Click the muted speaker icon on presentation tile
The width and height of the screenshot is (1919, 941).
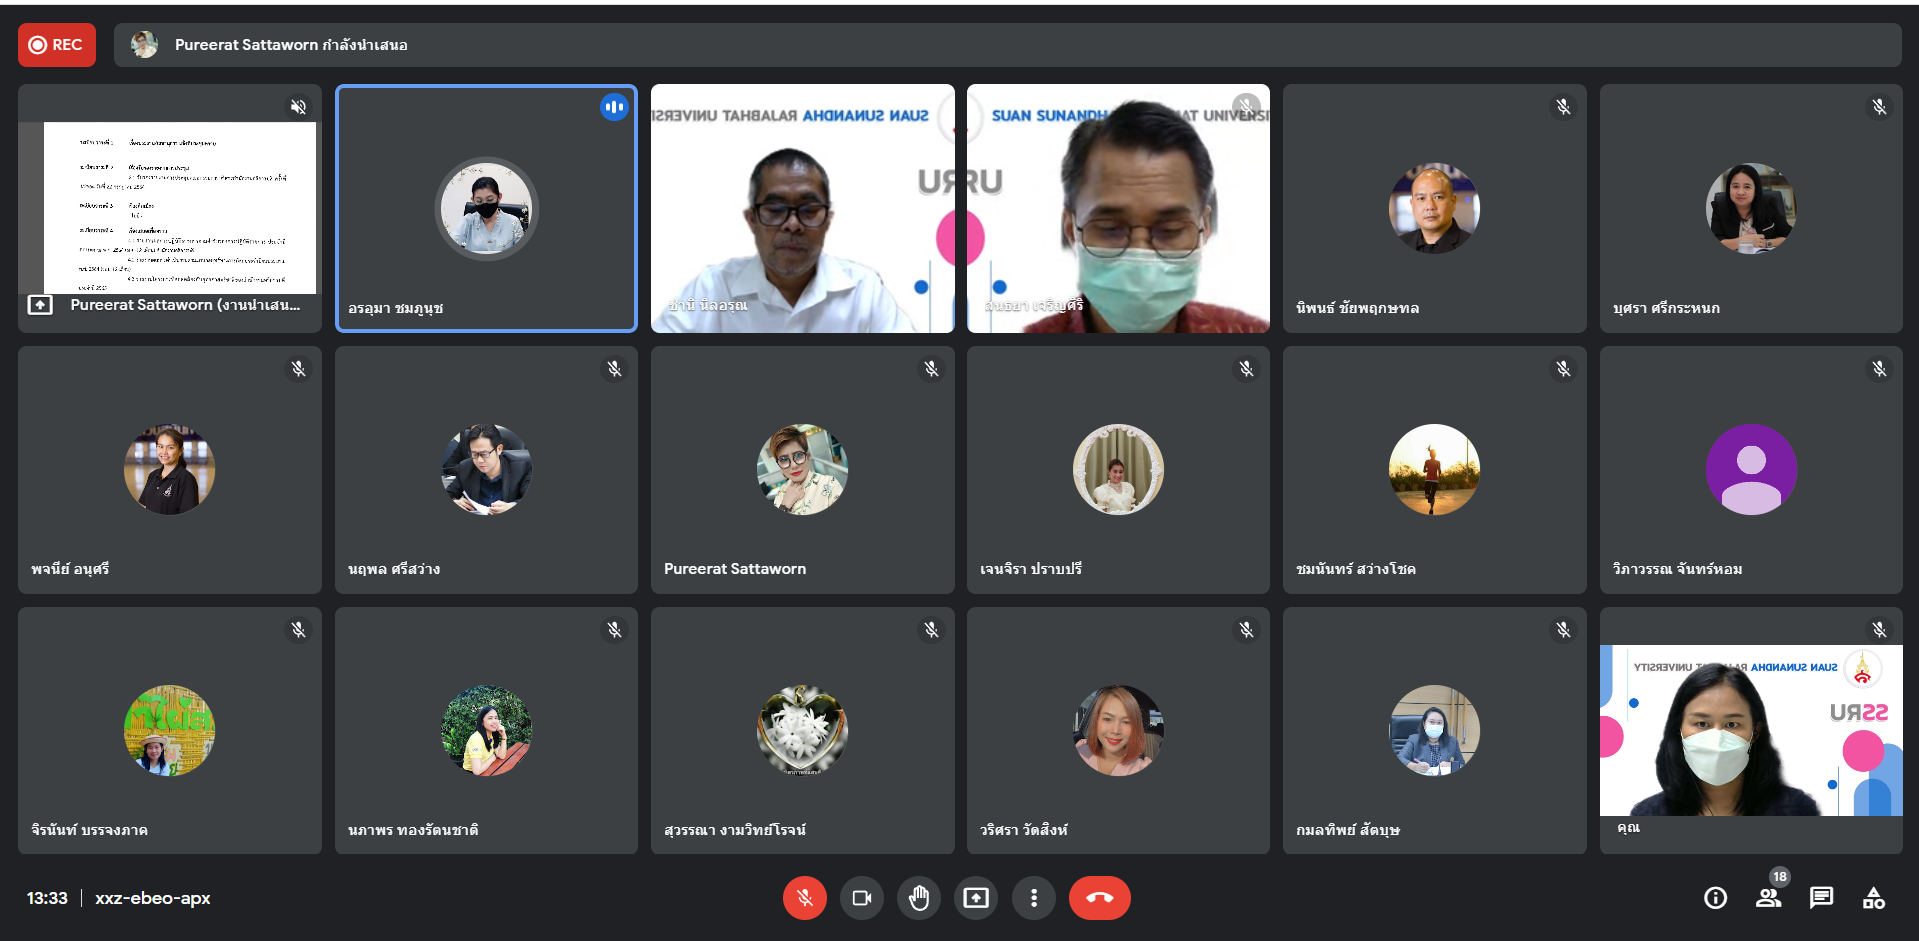pyautogui.click(x=298, y=107)
